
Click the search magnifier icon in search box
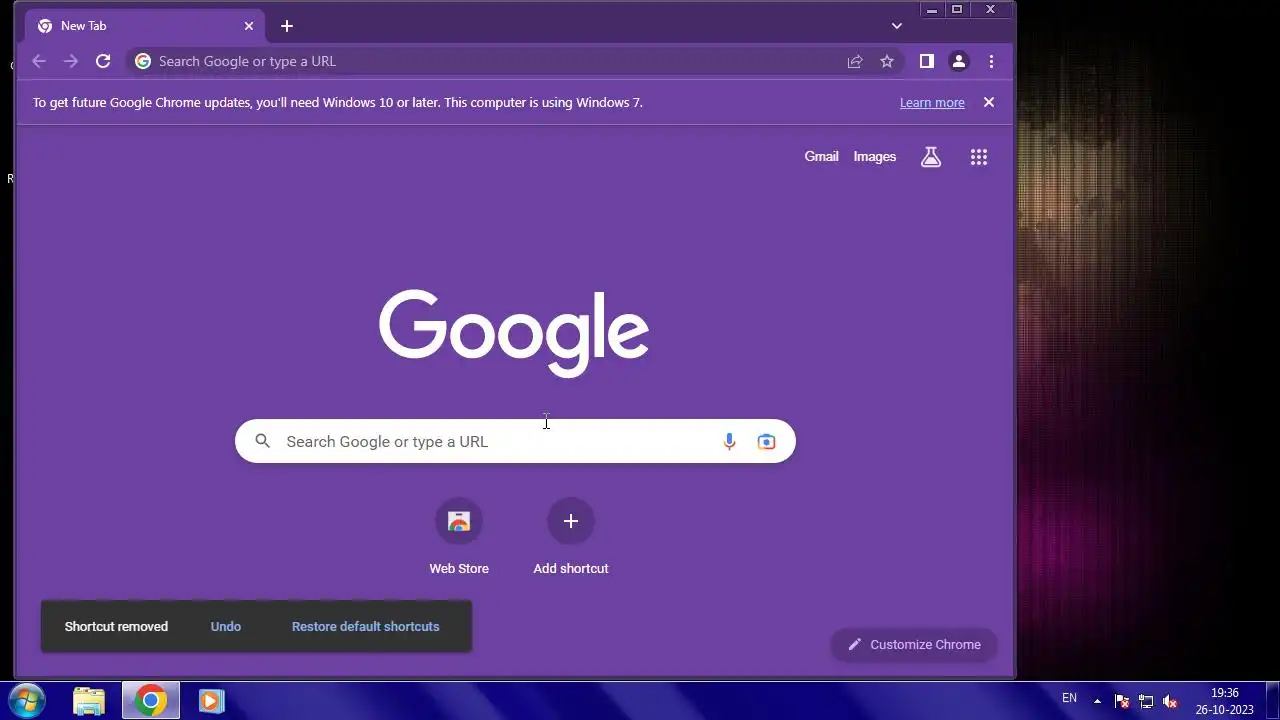(x=262, y=441)
